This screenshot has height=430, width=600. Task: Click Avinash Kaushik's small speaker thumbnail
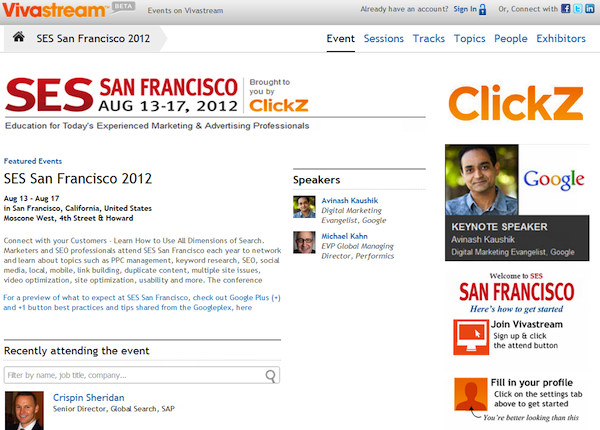click(304, 207)
